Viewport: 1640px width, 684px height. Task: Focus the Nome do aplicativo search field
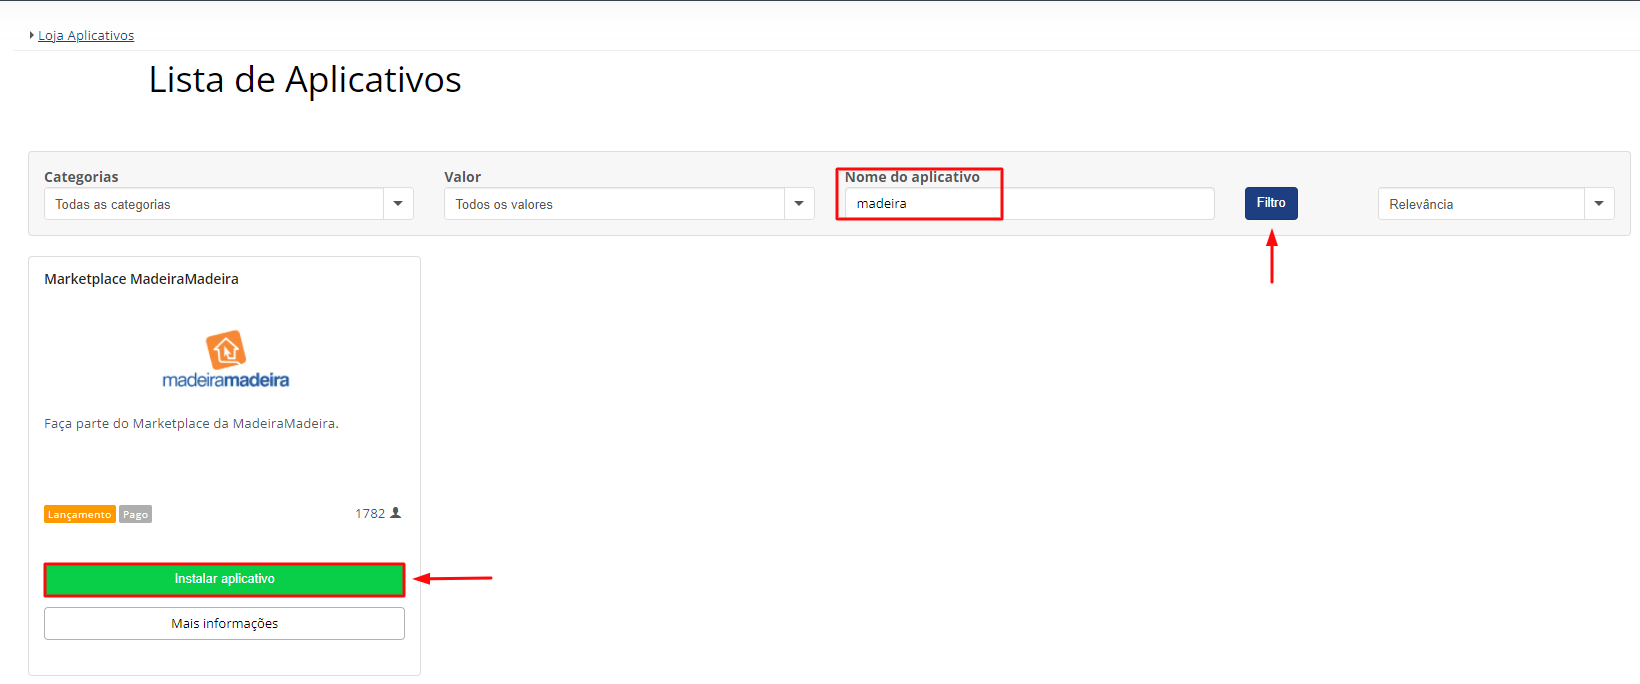pyautogui.click(x=1029, y=203)
